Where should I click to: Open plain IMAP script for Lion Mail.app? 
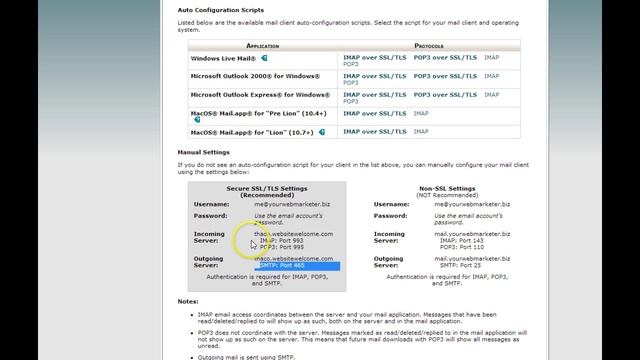421,132
